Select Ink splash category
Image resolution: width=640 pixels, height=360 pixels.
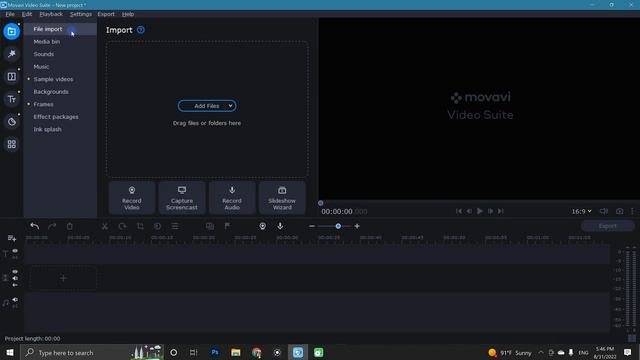tap(60, 129)
